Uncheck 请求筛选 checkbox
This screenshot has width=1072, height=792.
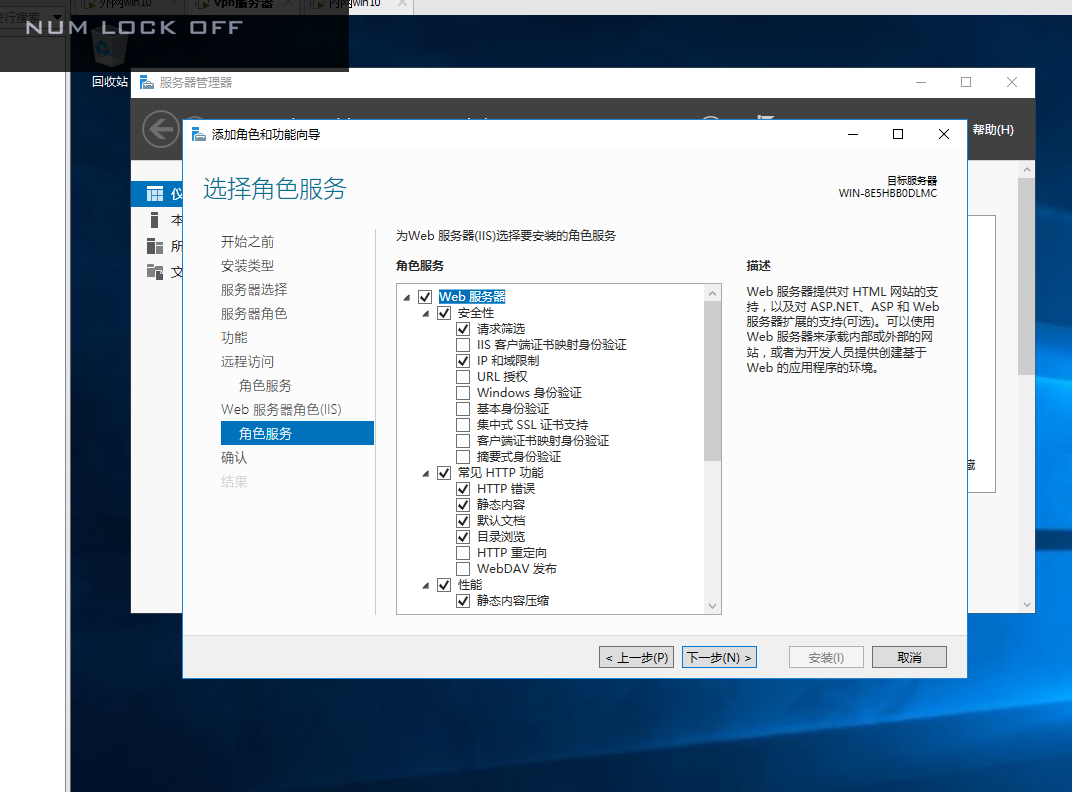click(463, 329)
